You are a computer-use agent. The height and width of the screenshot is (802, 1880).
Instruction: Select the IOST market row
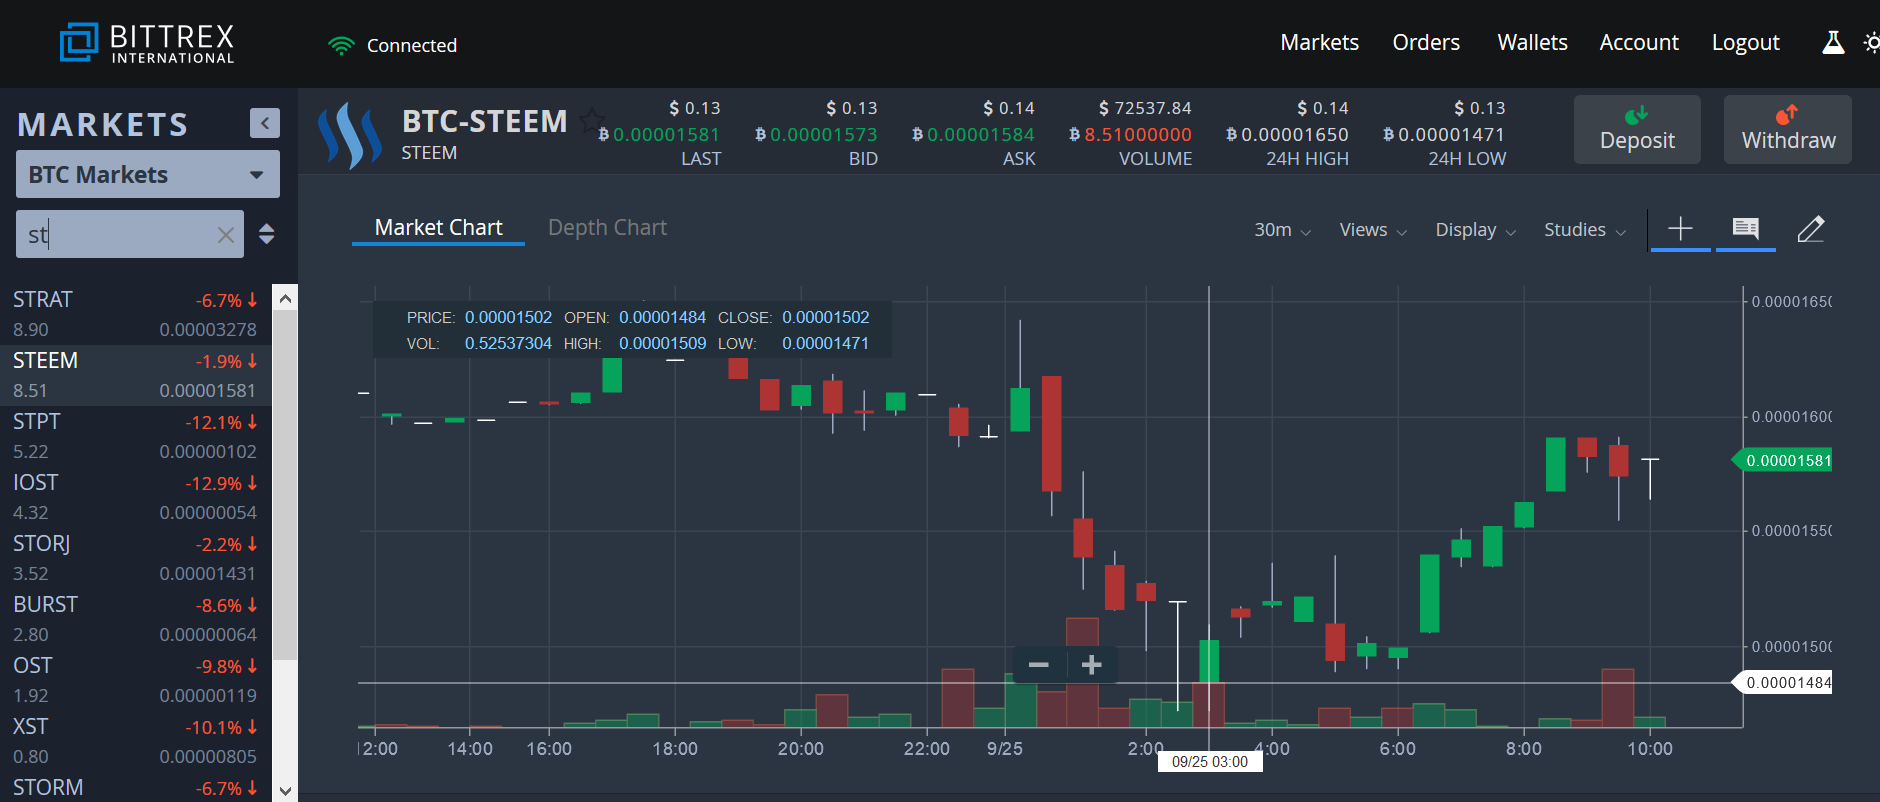coord(136,497)
